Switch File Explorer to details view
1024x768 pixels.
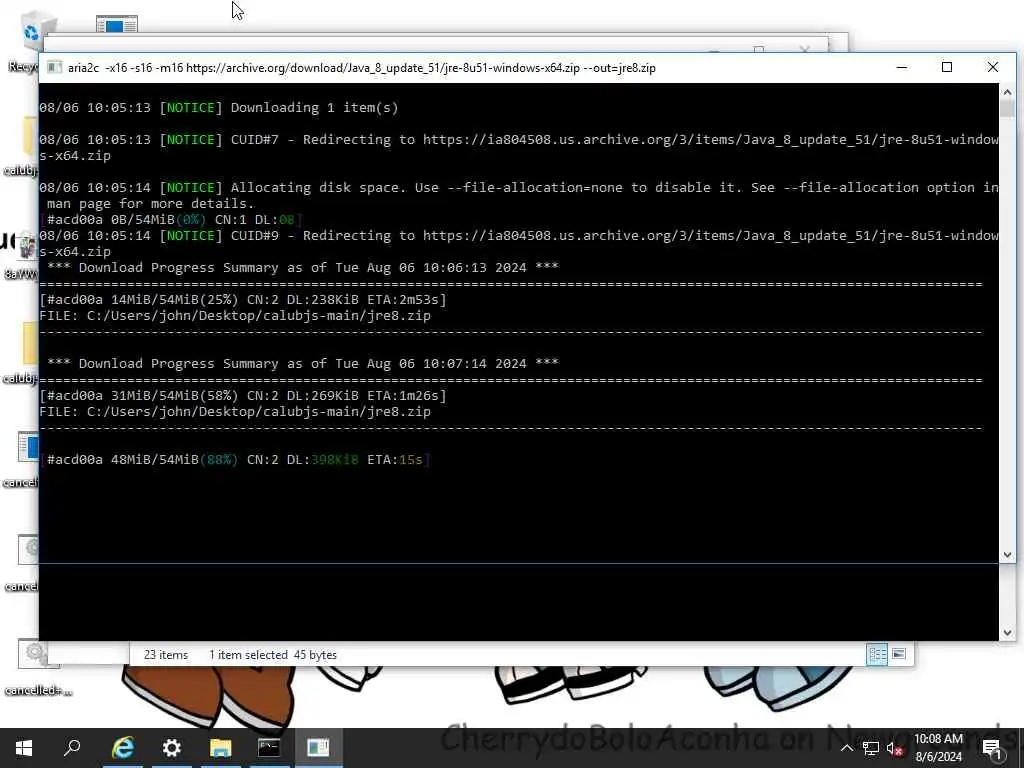pyautogui.click(x=877, y=654)
